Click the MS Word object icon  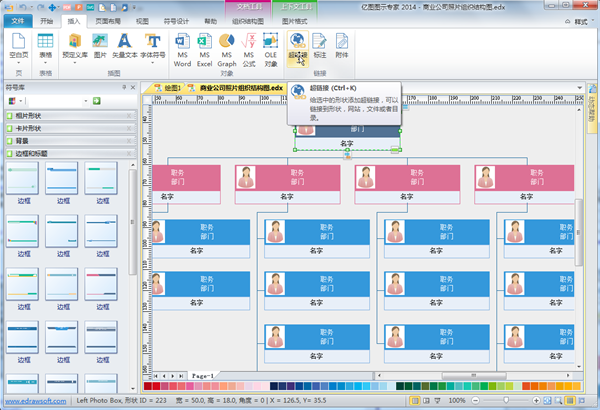point(183,46)
